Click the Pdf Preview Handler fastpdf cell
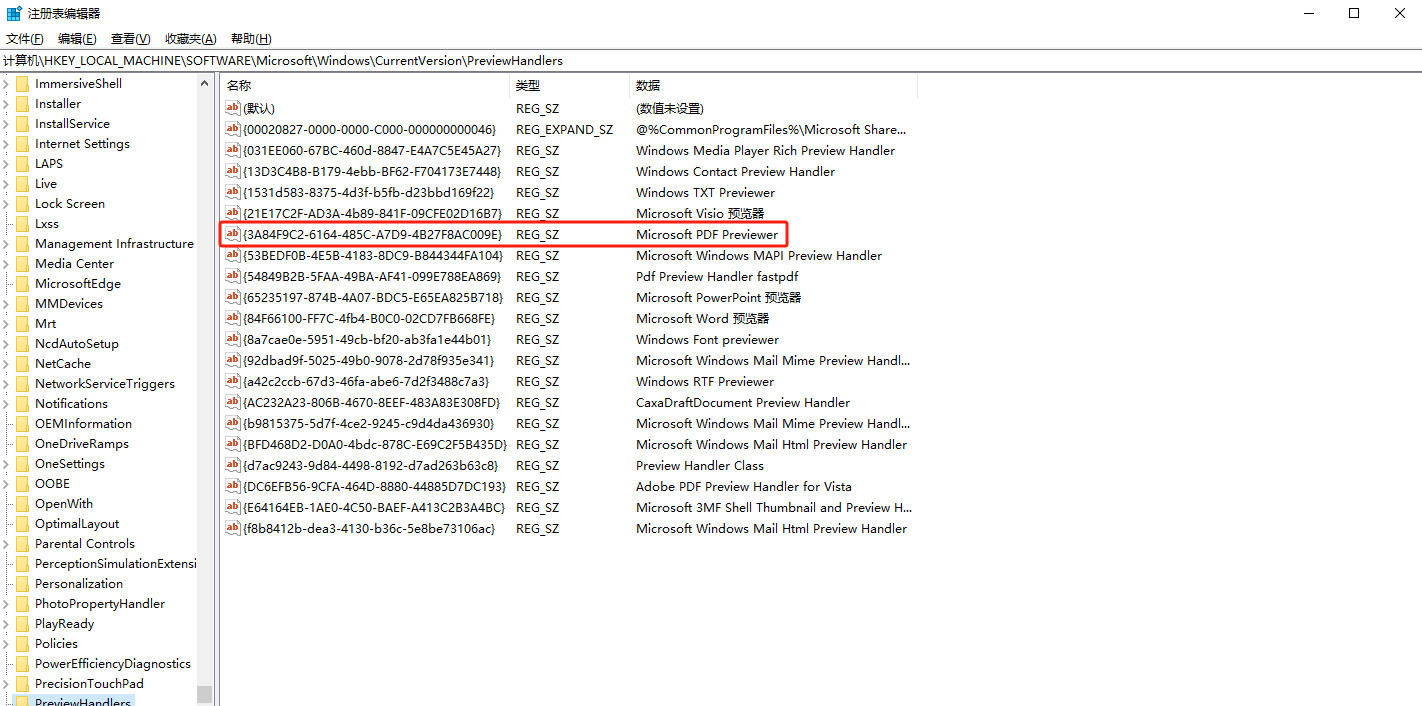This screenshot has width=1422, height=706. 717,276
